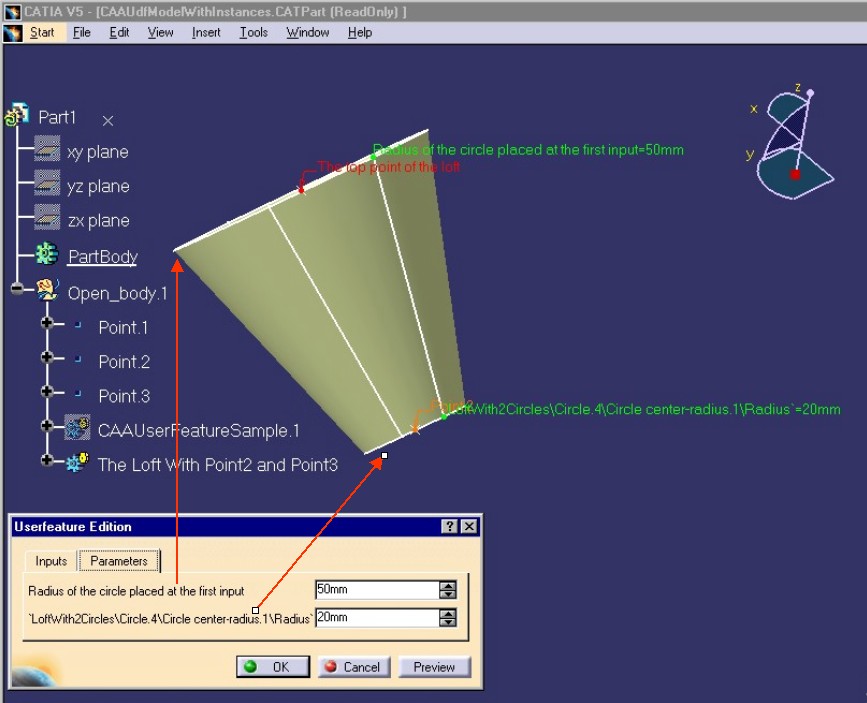Select xy plane tree label

coord(98,152)
